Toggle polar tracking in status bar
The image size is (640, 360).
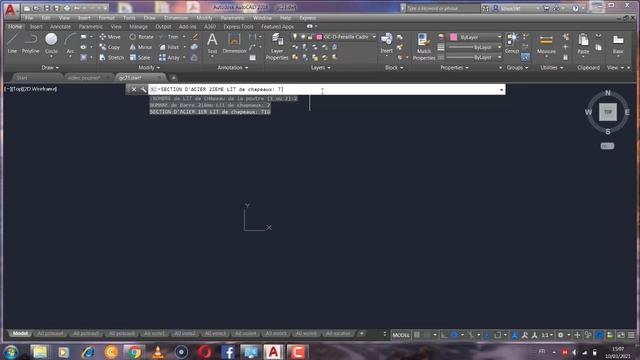[x=454, y=335]
